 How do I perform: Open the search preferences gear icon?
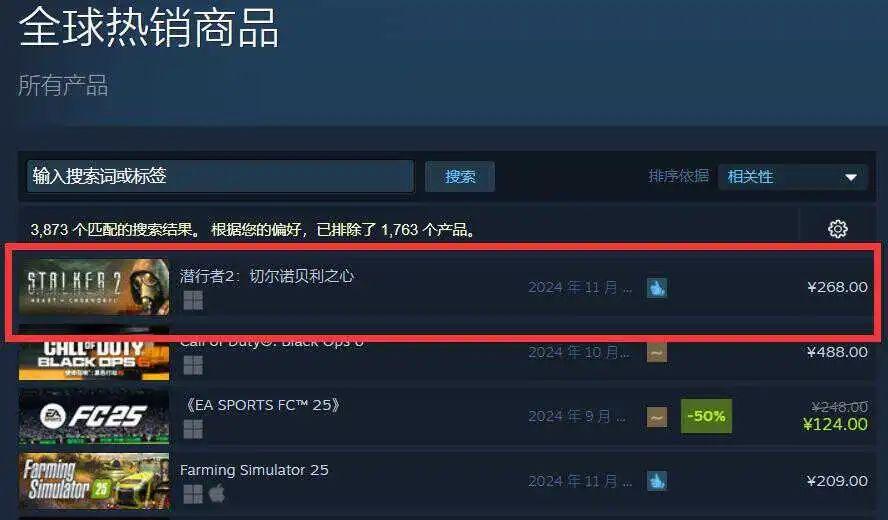pos(838,229)
